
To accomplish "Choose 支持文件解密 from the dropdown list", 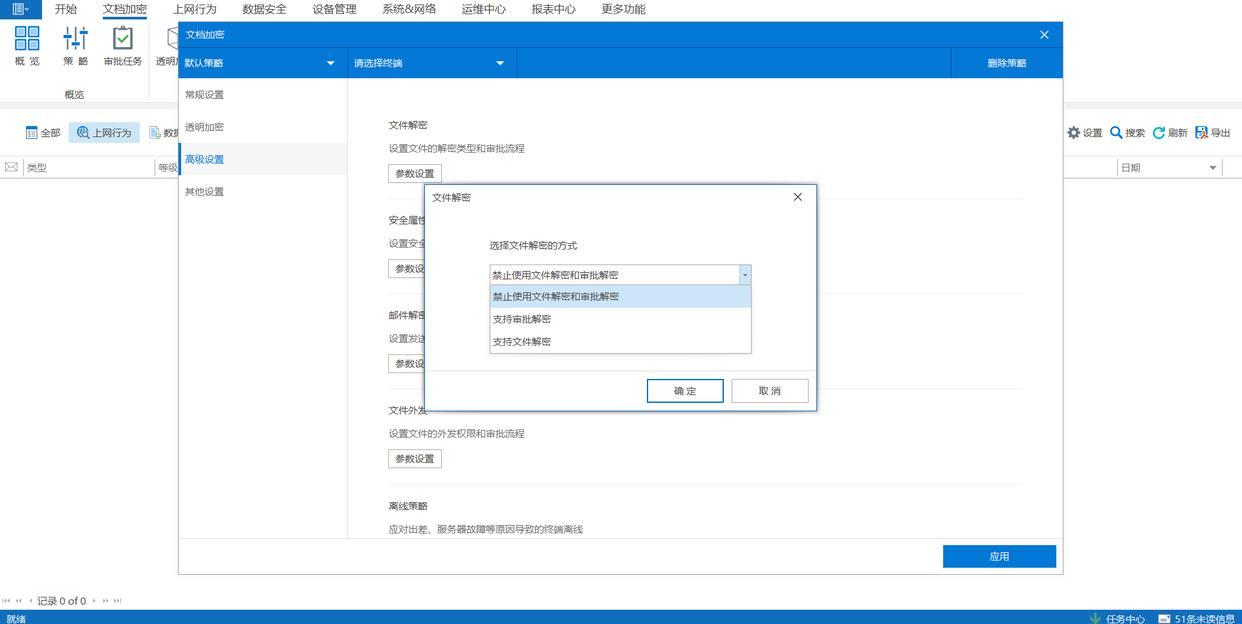I will (522, 342).
